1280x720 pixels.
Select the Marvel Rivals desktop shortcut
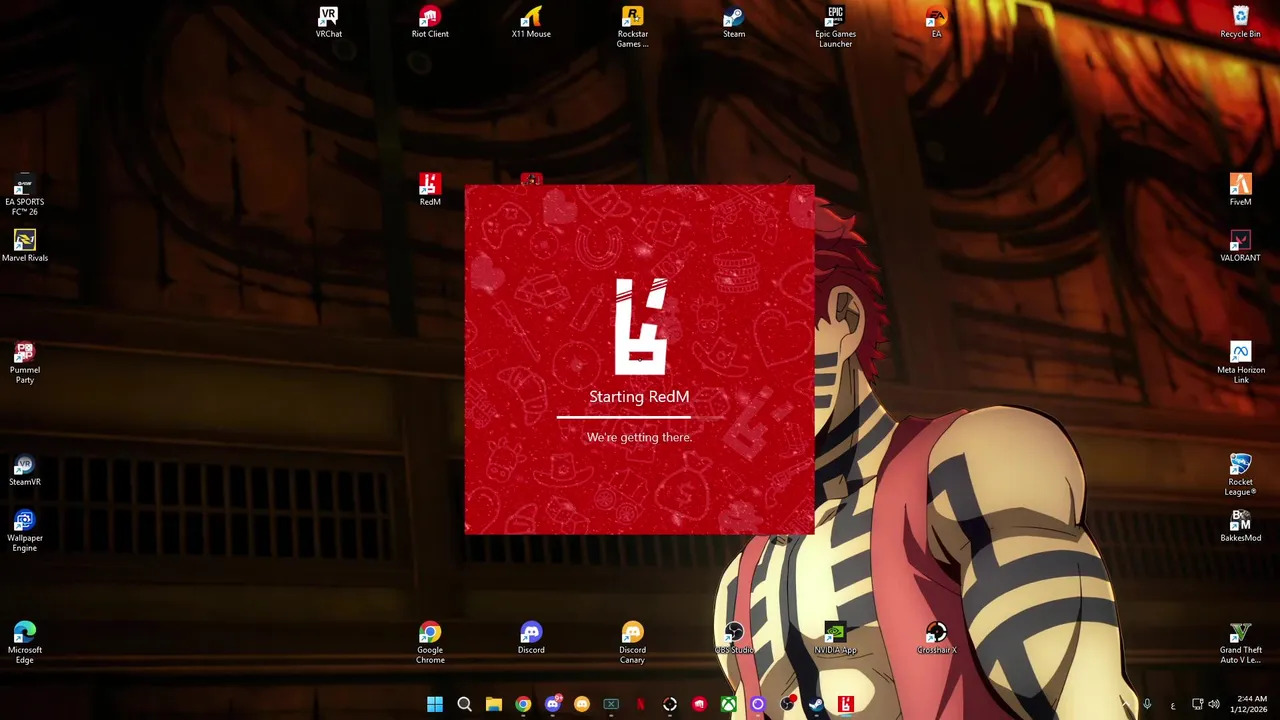click(x=25, y=247)
